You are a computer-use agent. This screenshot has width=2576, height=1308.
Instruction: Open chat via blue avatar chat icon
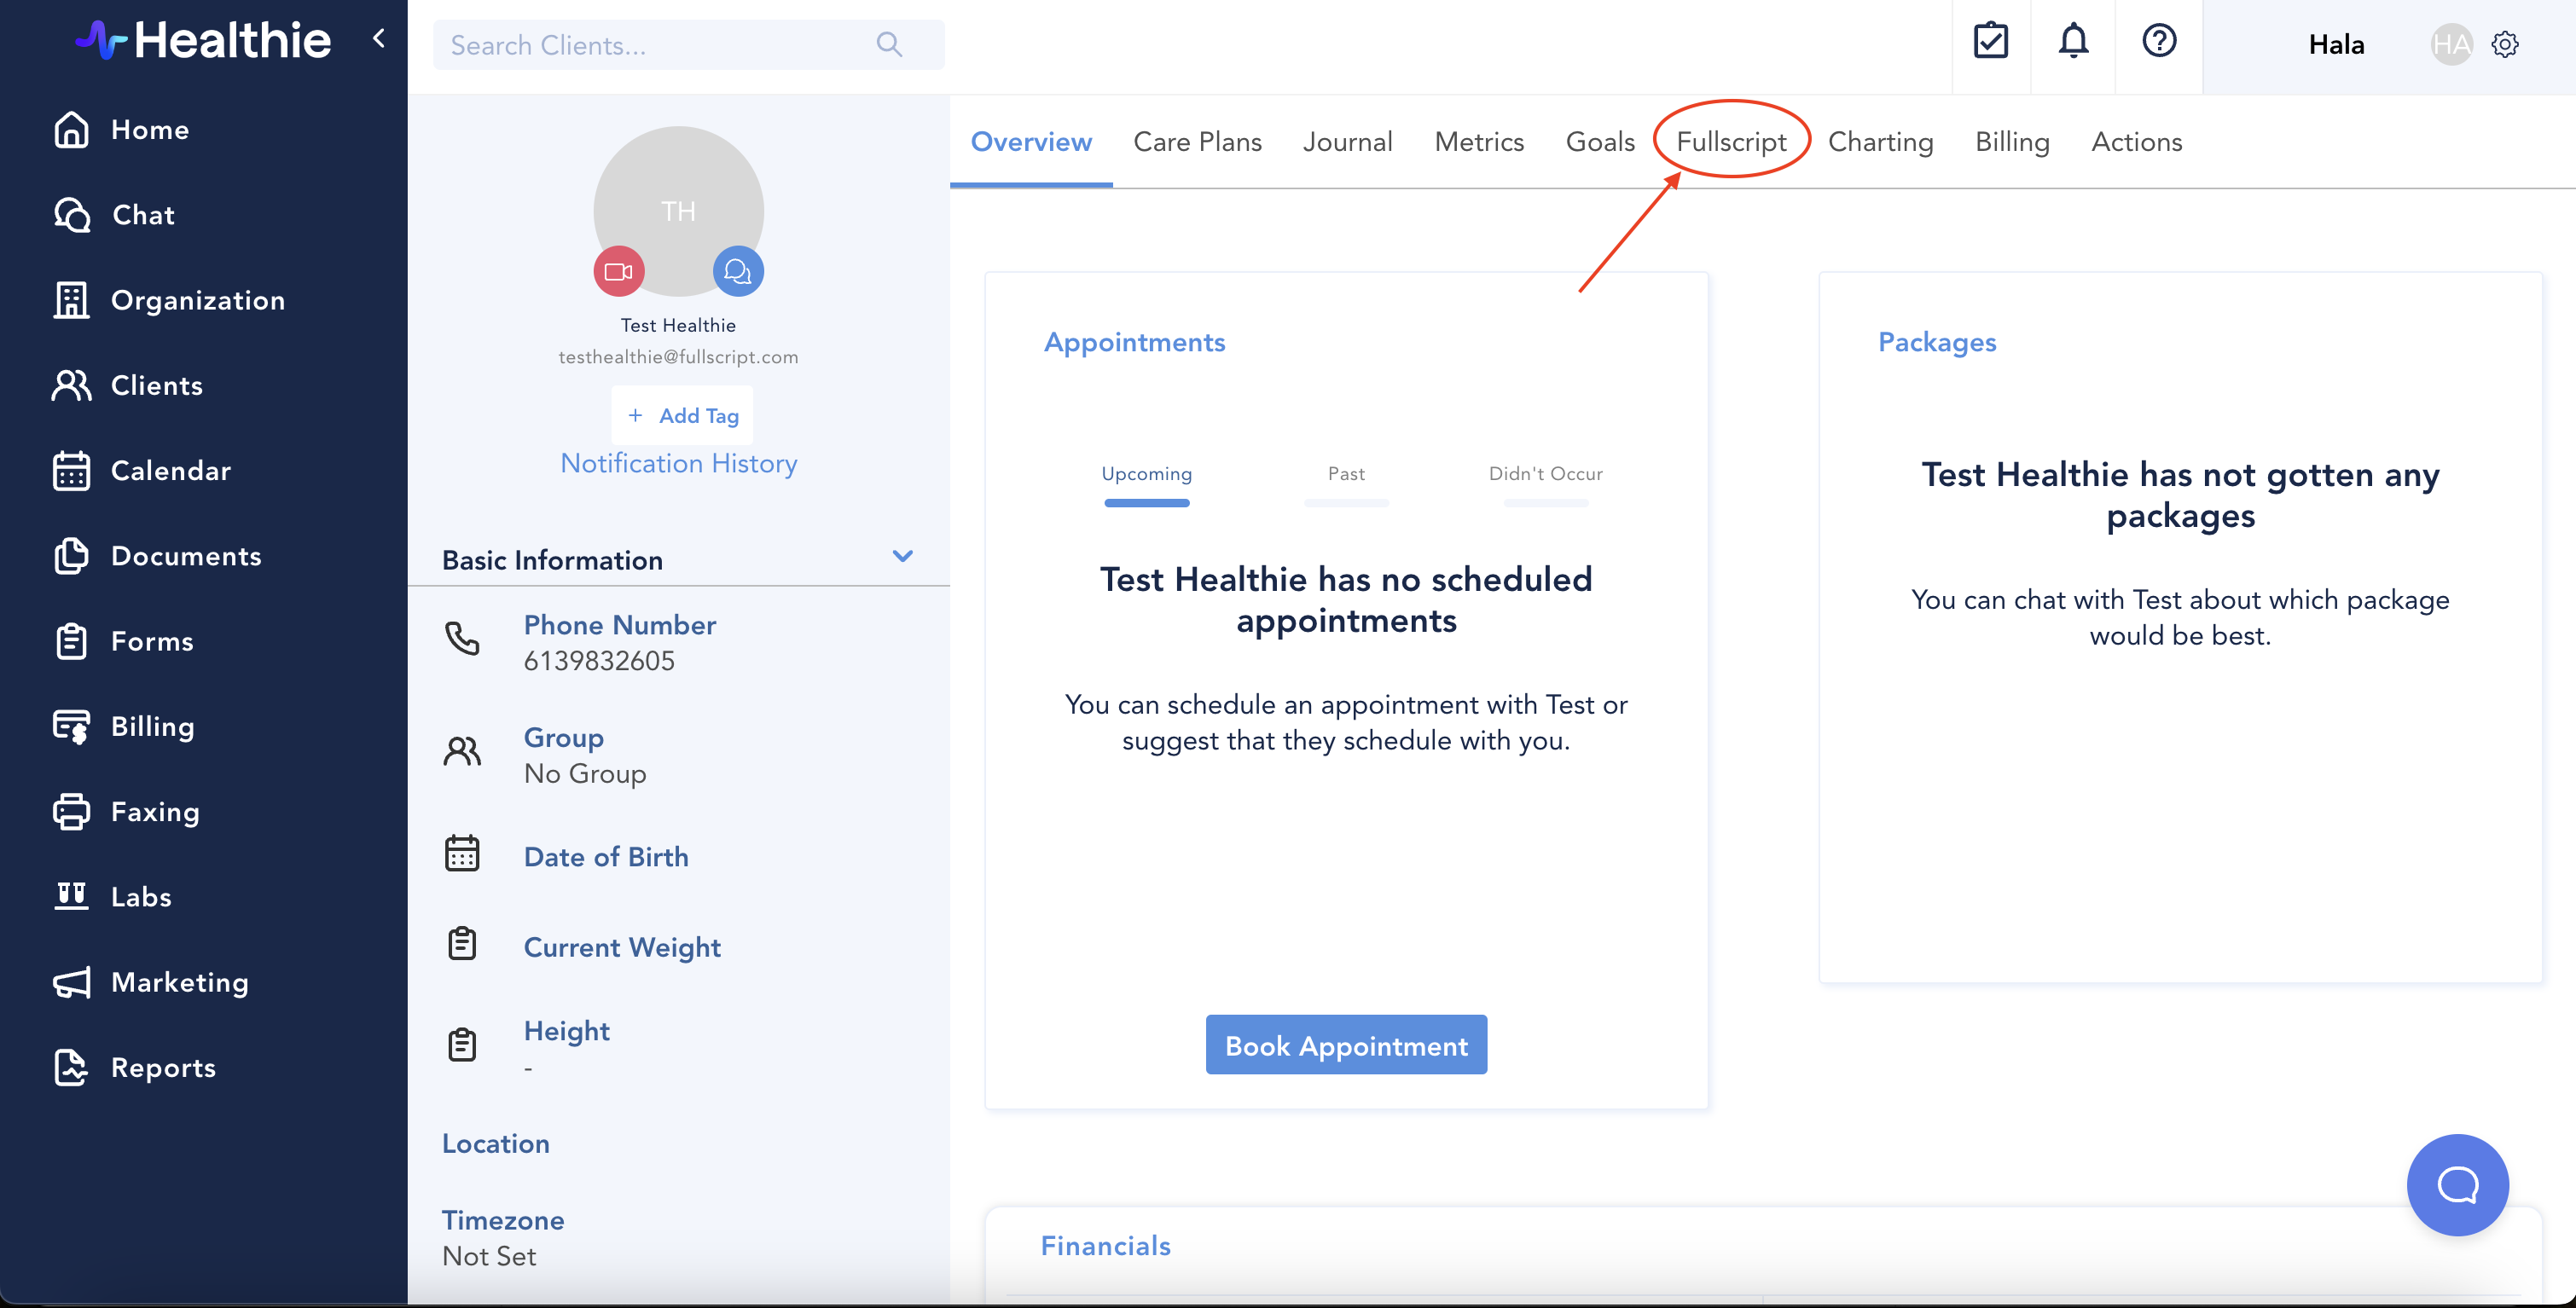[738, 271]
